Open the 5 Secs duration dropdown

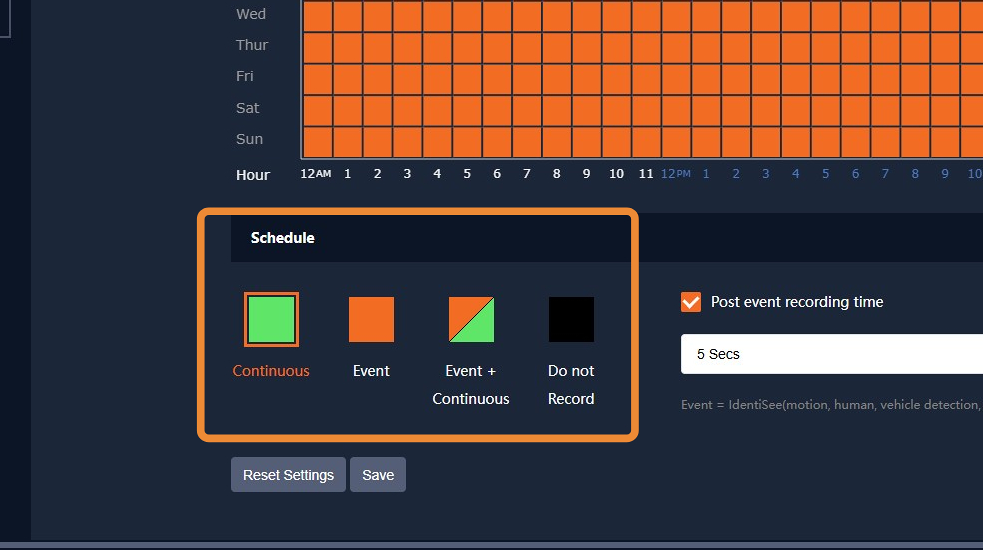832,354
